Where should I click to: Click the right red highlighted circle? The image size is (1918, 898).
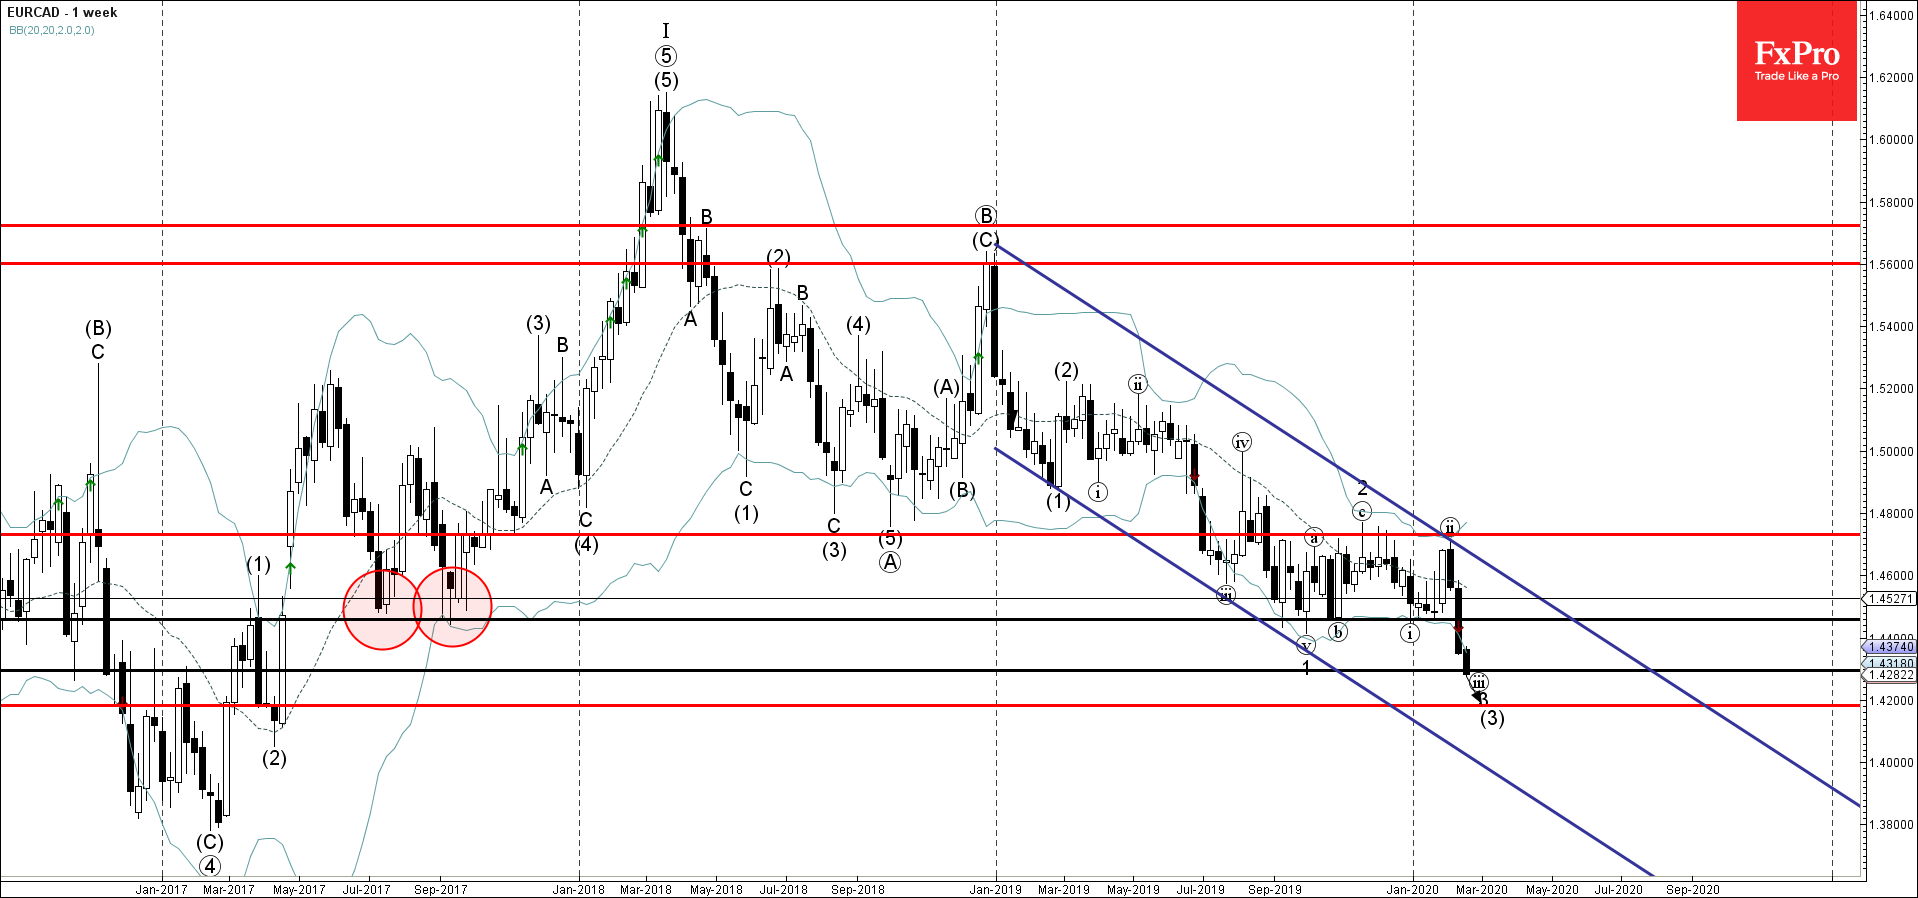click(x=452, y=607)
